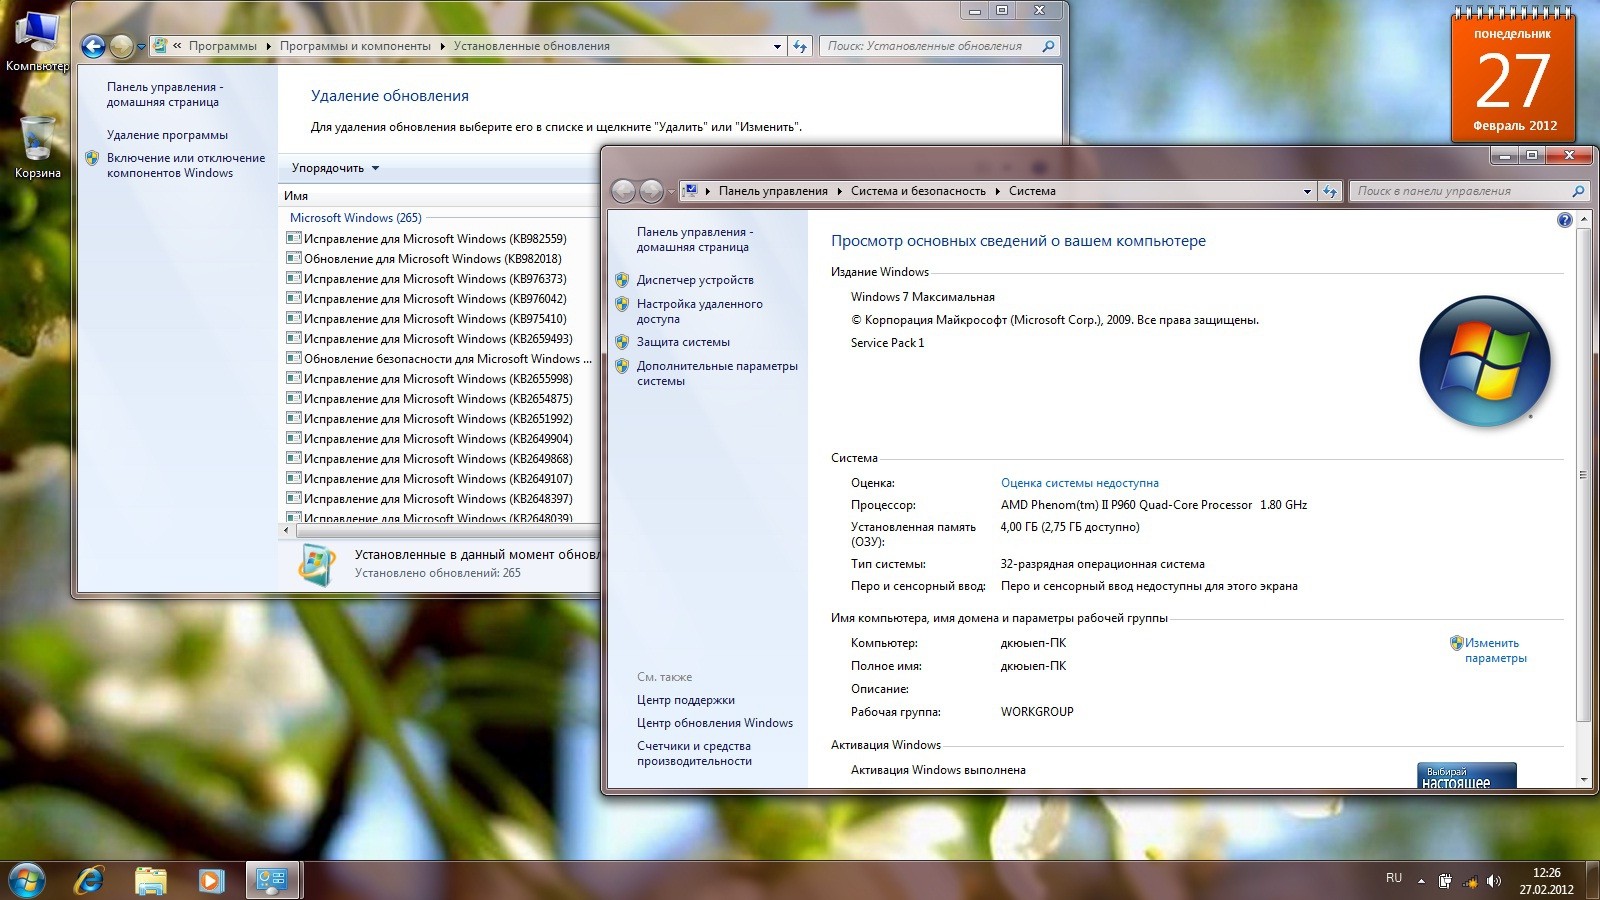Open Счетчики и средства производительности link

click(694, 753)
